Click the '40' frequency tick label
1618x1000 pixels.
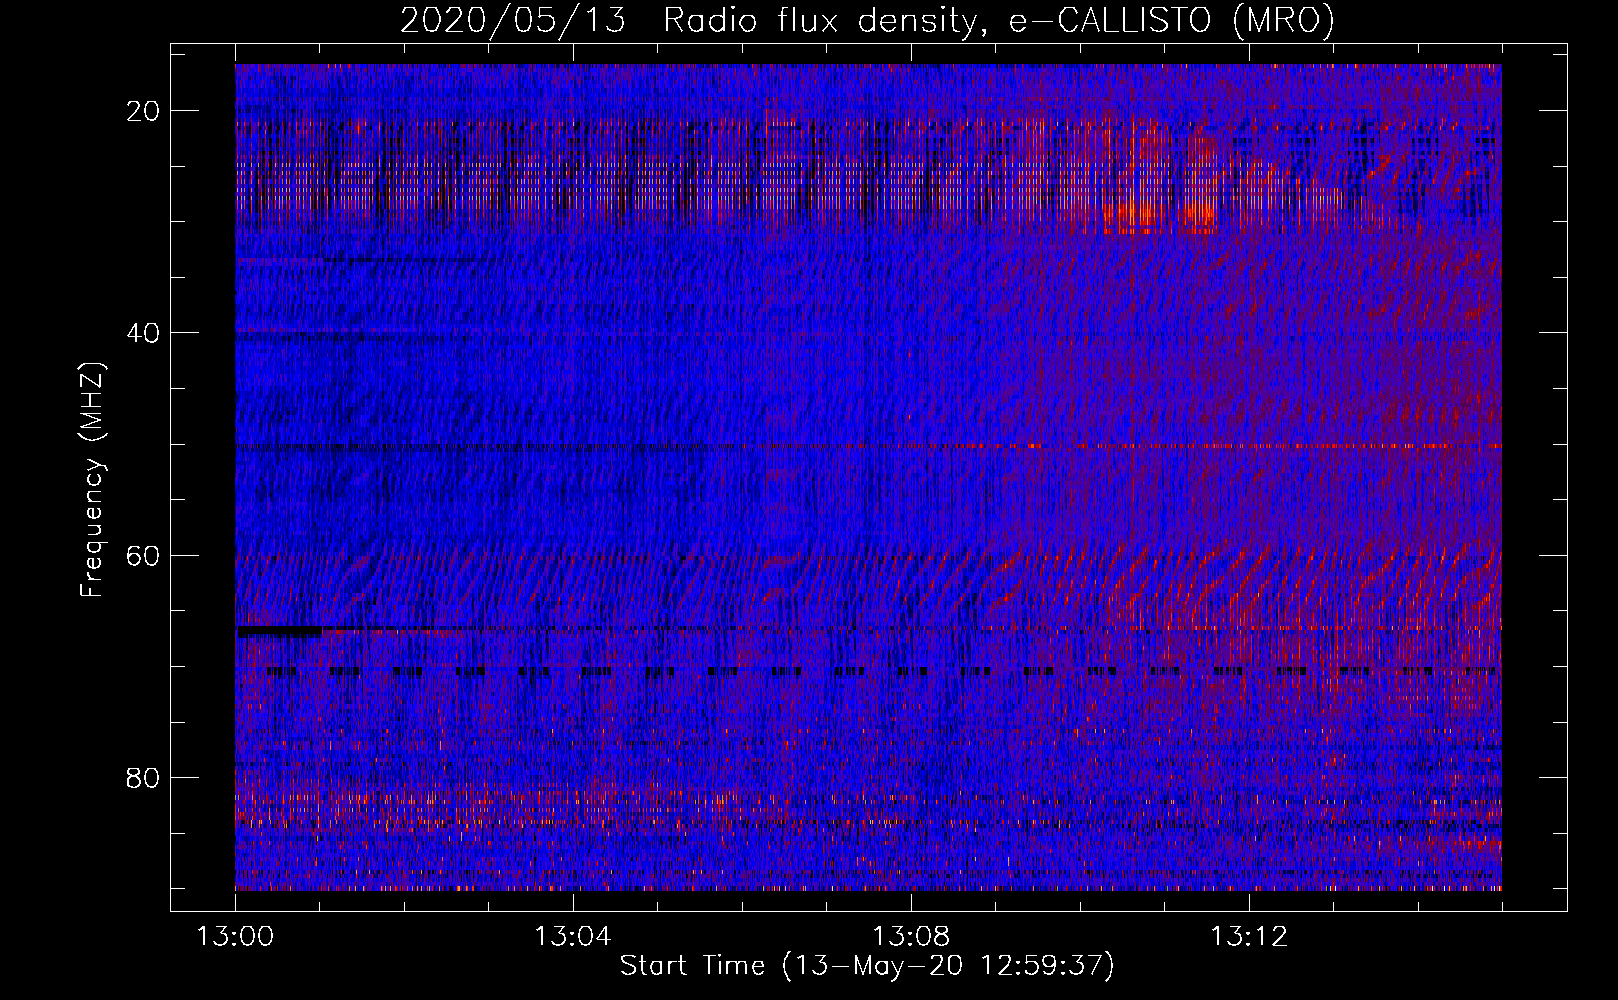144,333
